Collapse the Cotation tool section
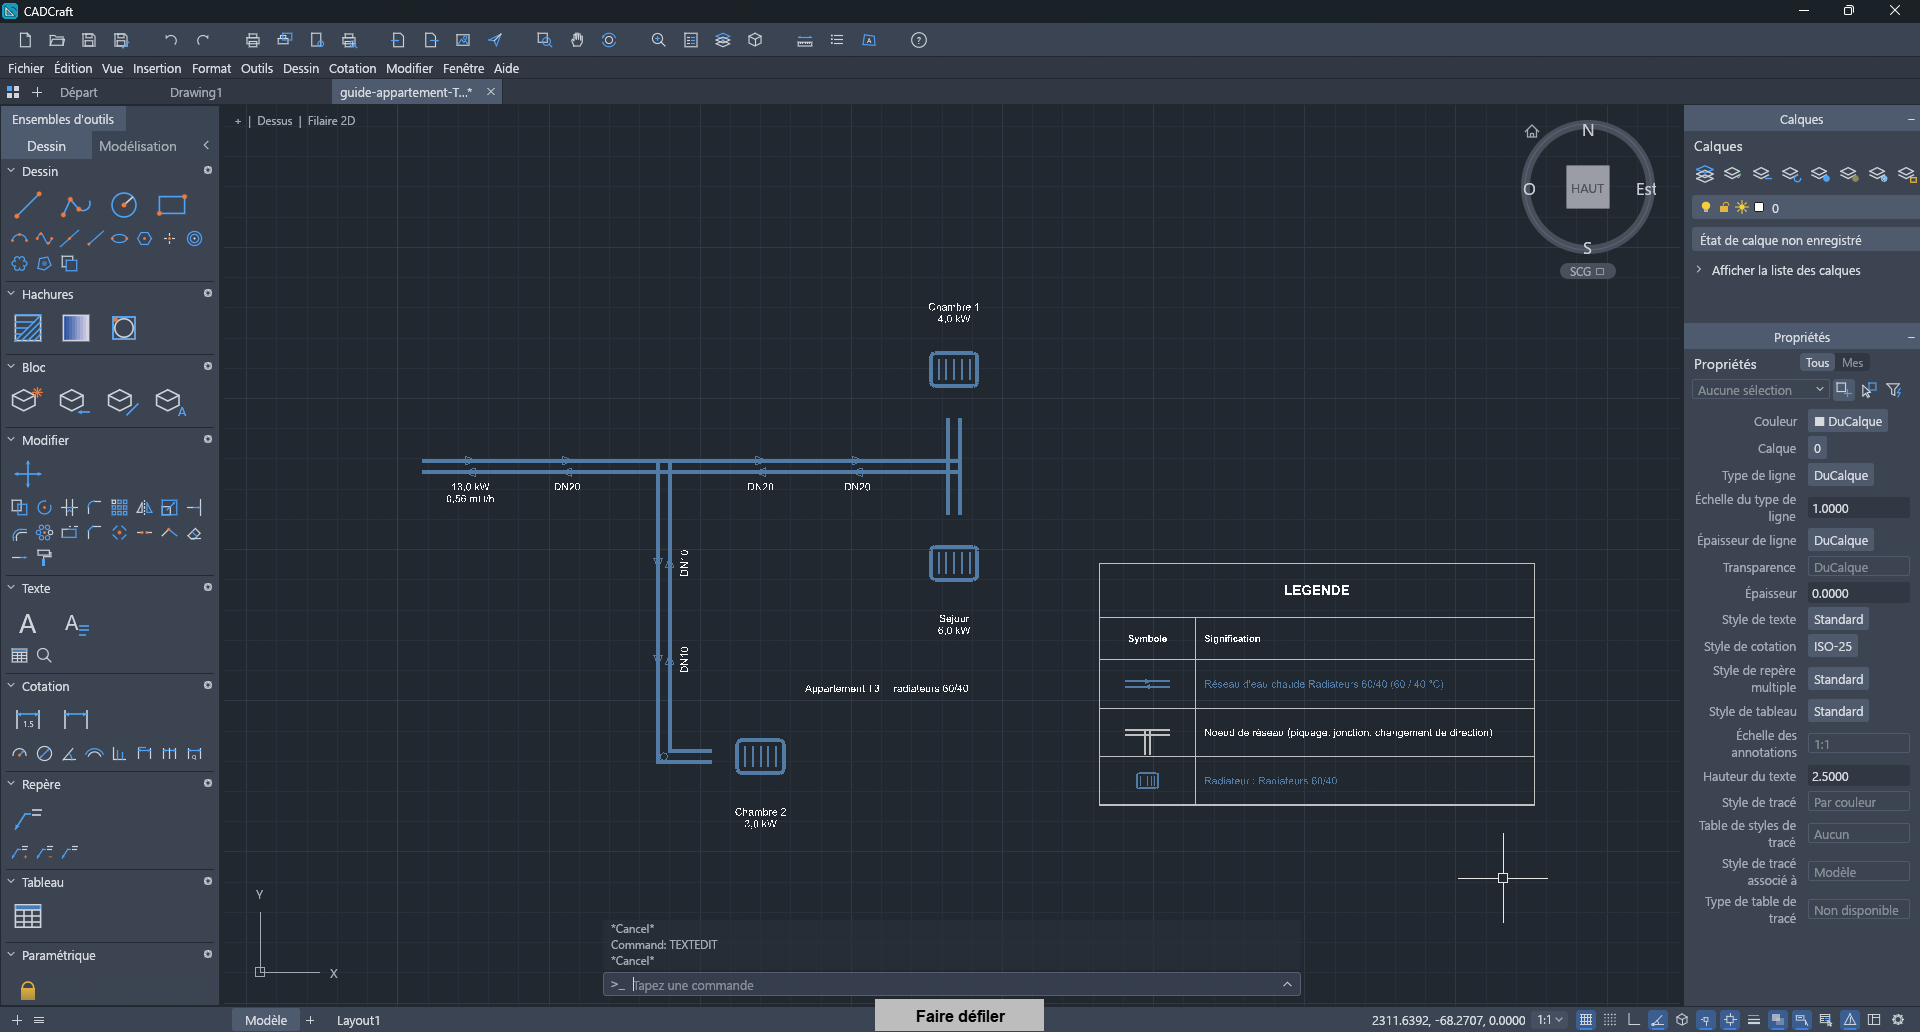This screenshot has height=1032, width=1920. pyautogui.click(x=11, y=686)
